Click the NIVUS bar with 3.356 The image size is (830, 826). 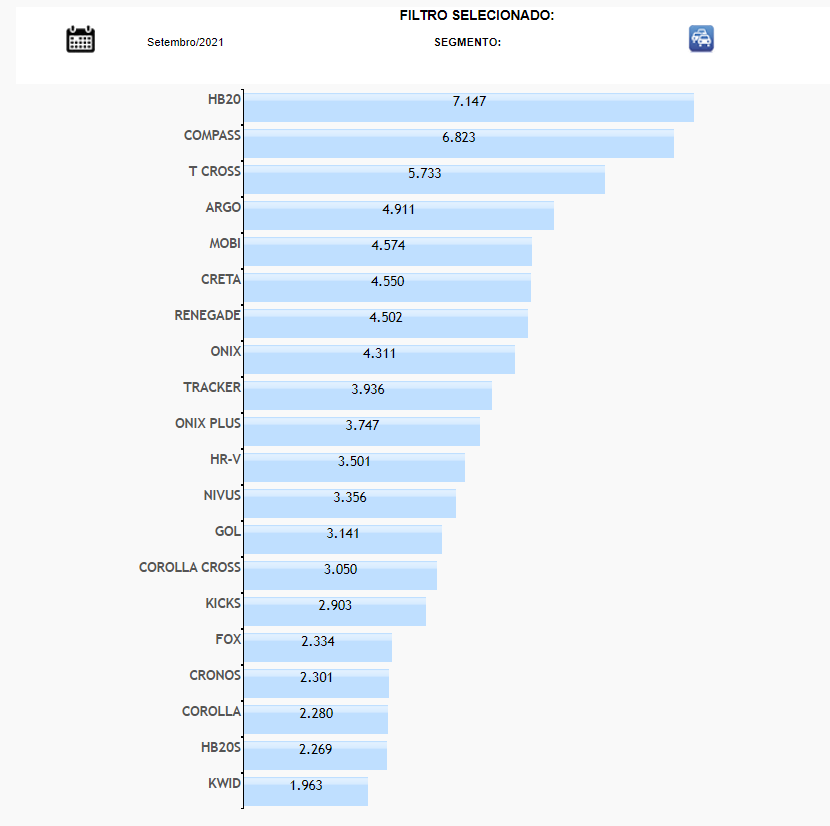349,503
